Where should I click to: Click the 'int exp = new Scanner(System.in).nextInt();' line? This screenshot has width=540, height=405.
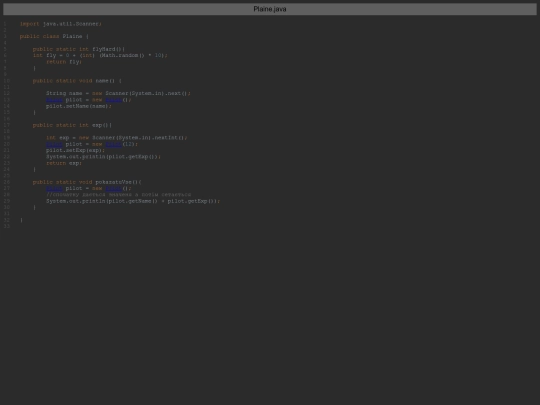117,138
